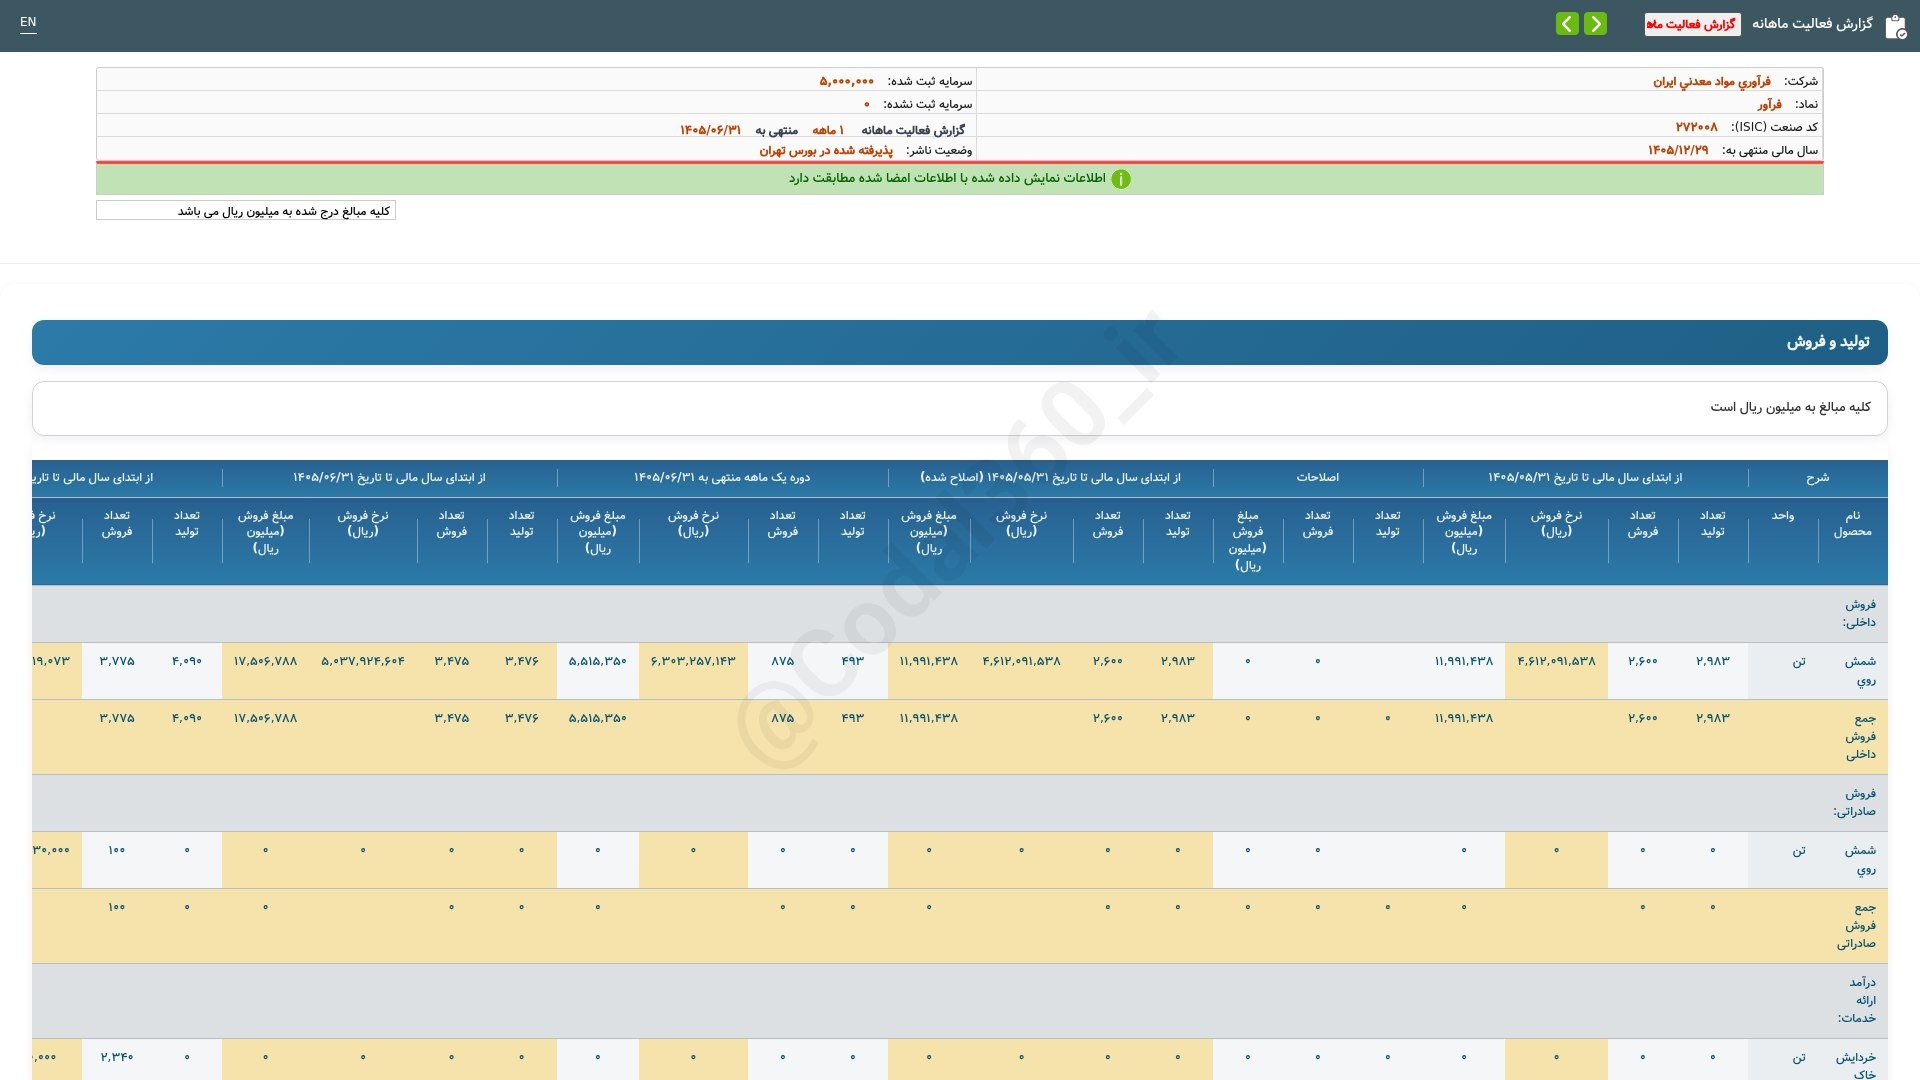Click sales amount ۵,۵۱۵,۳۵۰ in شمش روي row
Image resolution: width=1920 pixels, height=1080 pixels.
coord(598,661)
